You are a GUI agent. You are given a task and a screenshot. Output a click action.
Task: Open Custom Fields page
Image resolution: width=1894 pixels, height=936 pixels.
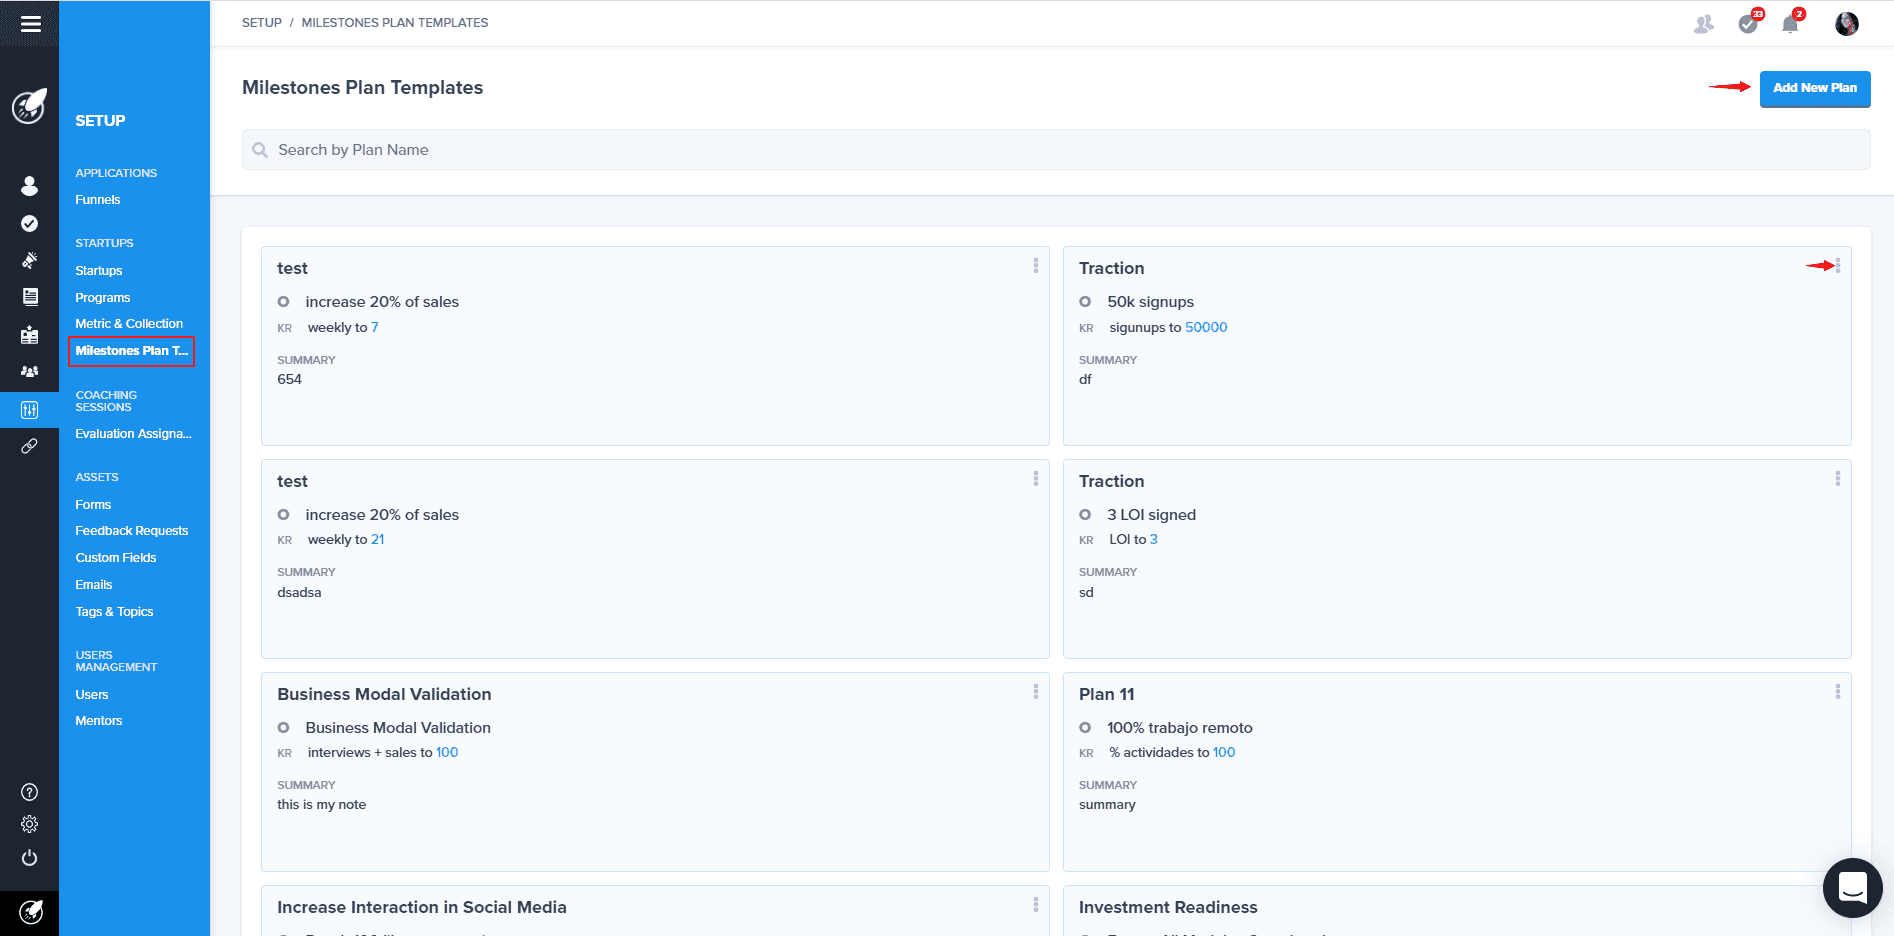click(116, 558)
